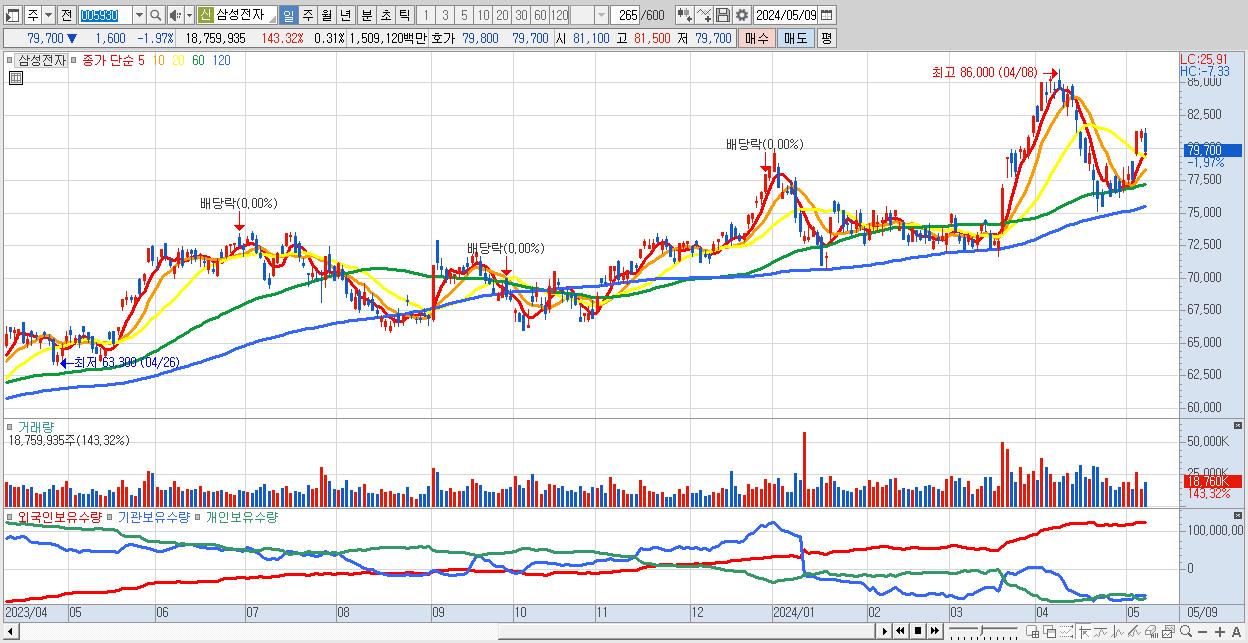Click the bottom bar dotted-line grid icon
The width and height of the screenshot is (1248, 643).
[x=1066, y=632]
